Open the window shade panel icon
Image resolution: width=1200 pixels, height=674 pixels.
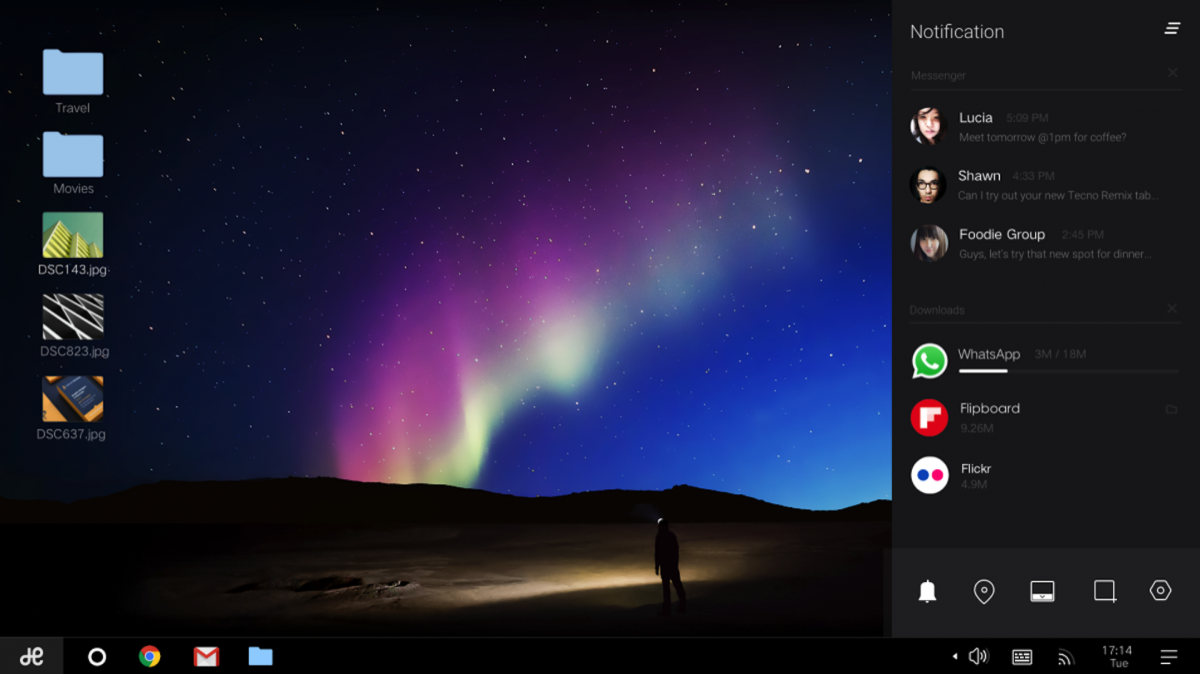(1043, 591)
